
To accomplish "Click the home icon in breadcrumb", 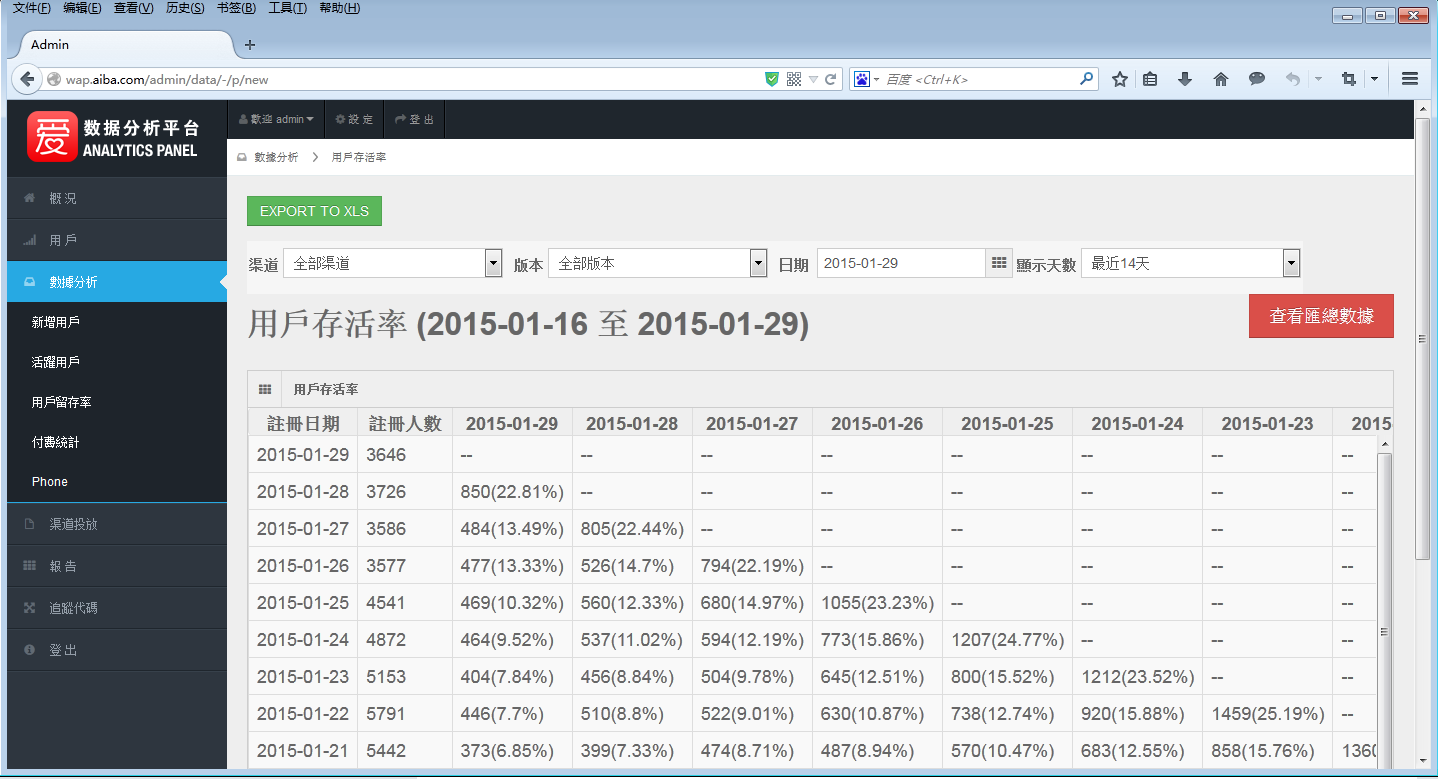I will [241, 158].
